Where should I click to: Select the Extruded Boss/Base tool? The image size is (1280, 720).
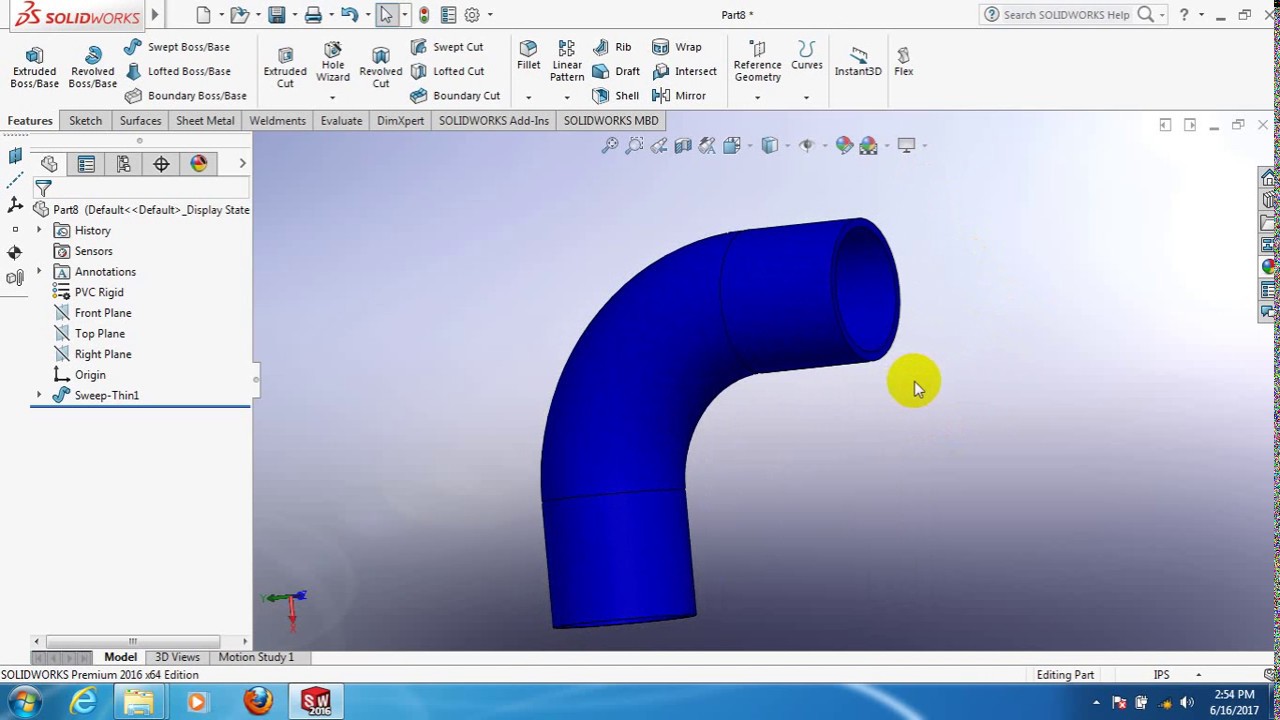(34, 67)
